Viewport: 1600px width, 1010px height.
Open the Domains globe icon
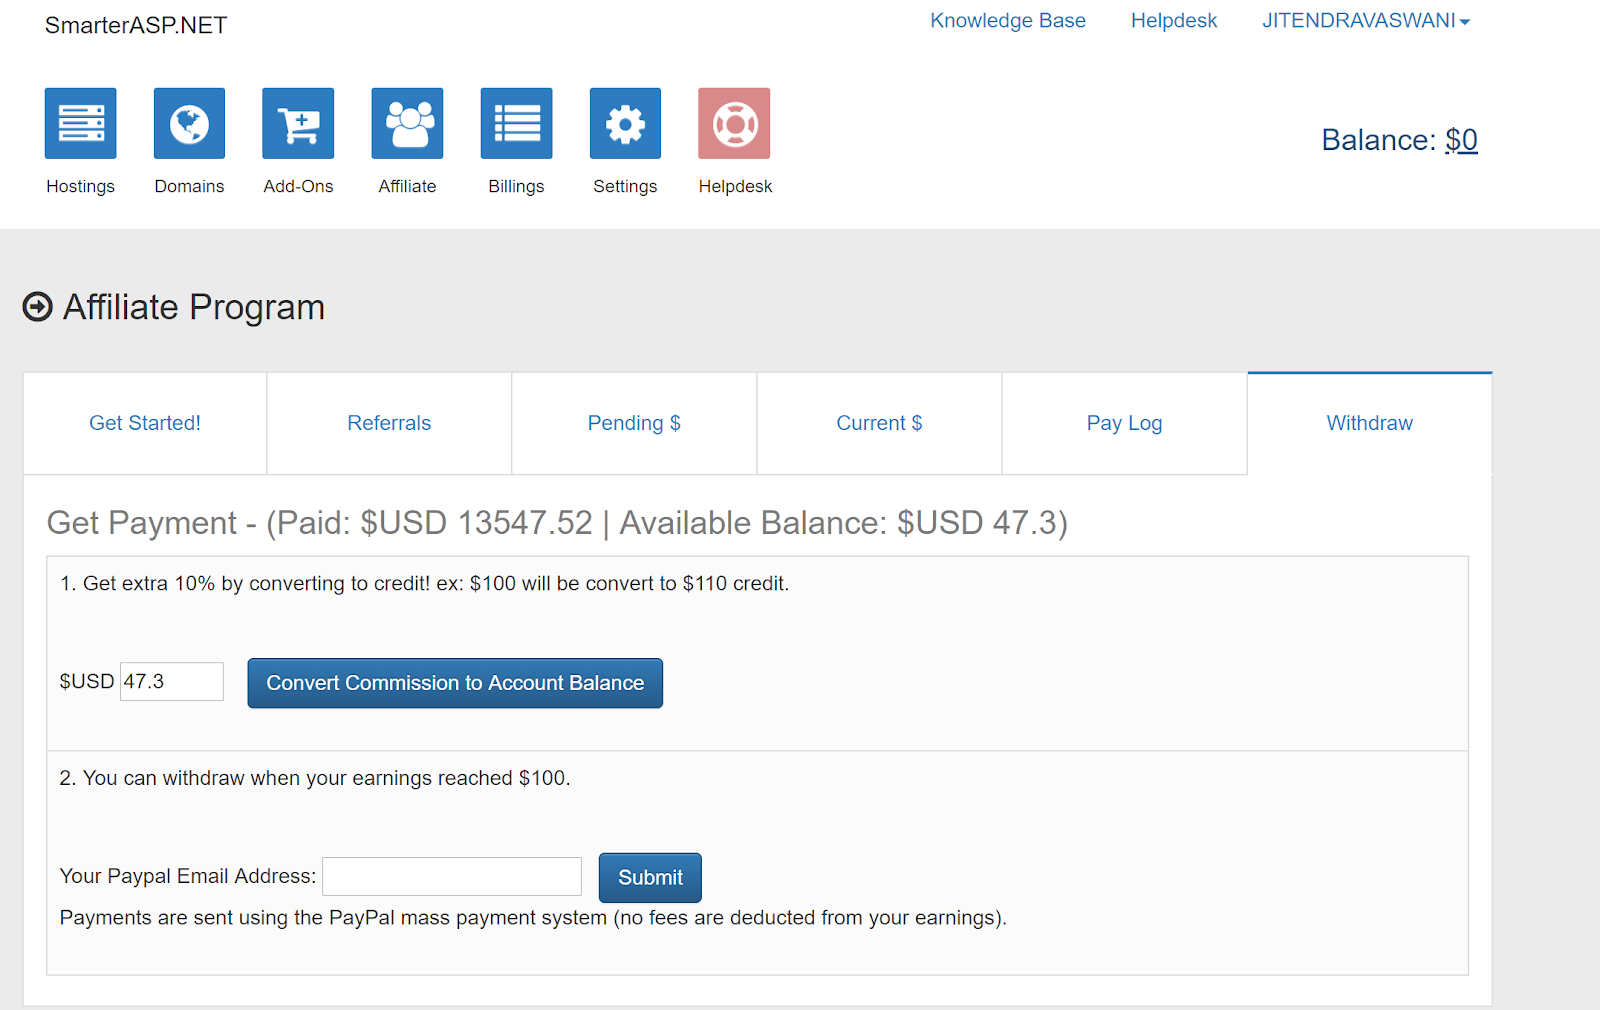coord(189,123)
